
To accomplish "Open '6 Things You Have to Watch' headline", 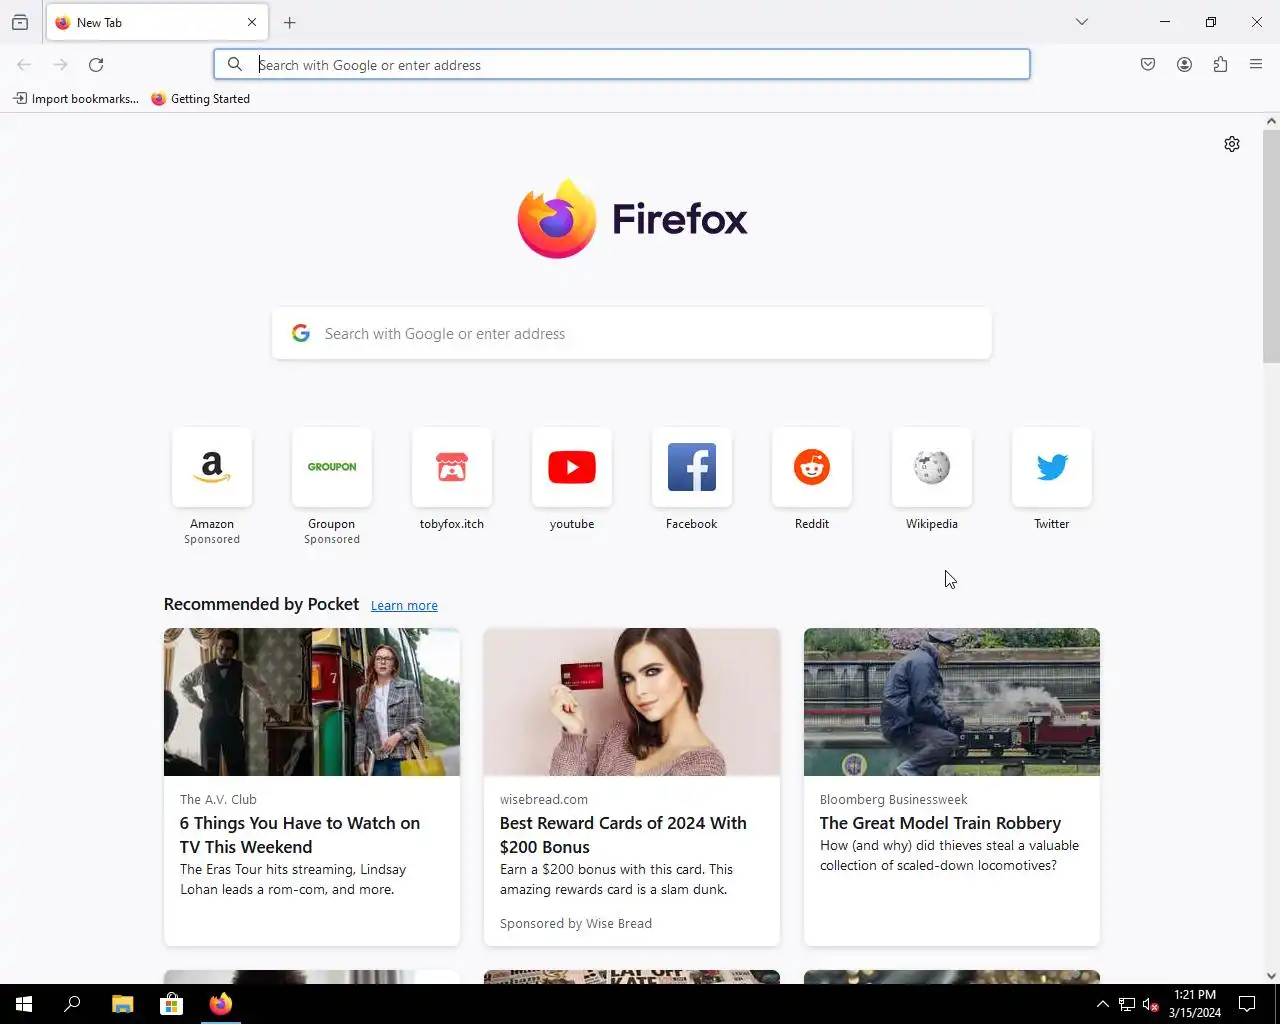I will (x=300, y=835).
